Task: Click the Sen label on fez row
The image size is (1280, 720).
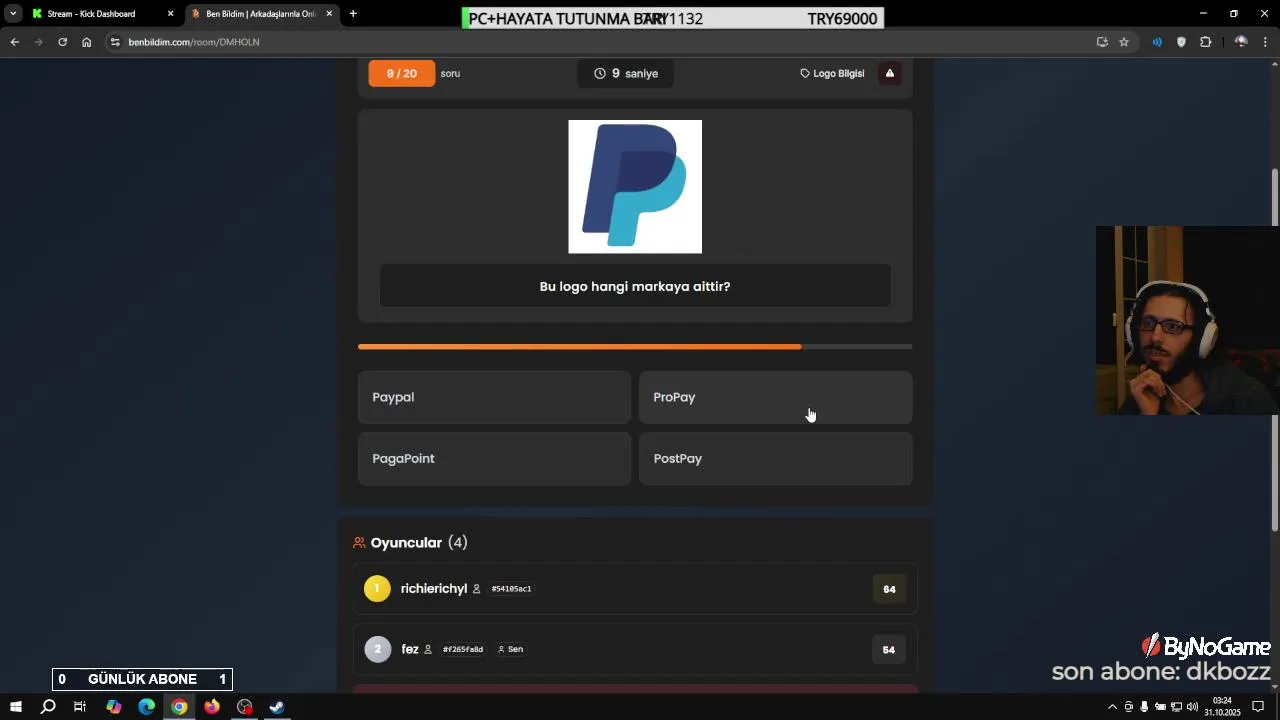Action: point(511,649)
